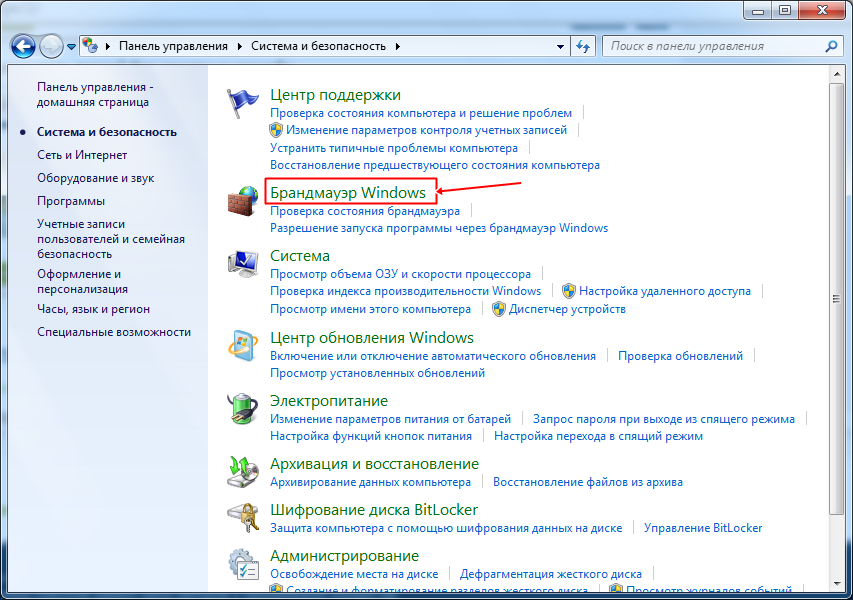This screenshot has width=853, height=600.
Task: Click the vertical scrollbar down arrow
Action: click(x=837, y=585)
